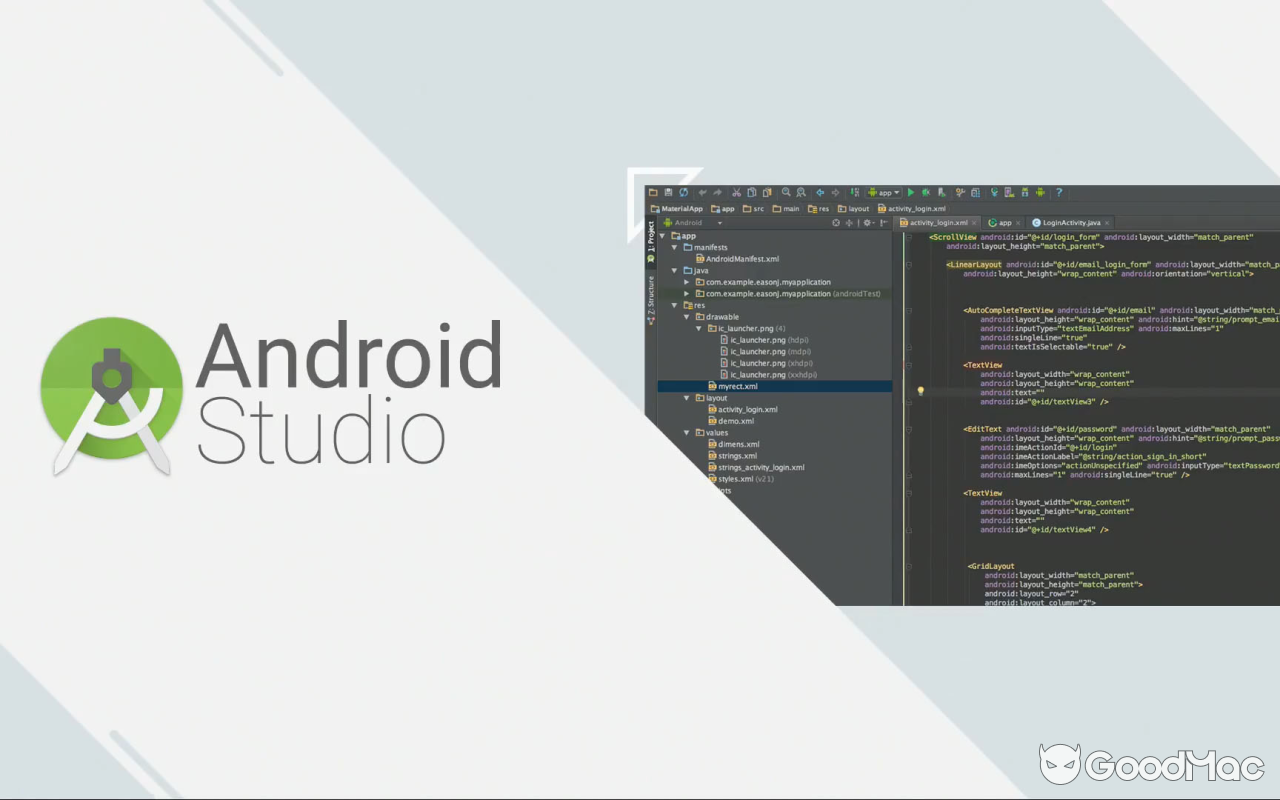
Task: Run the app with the green Run button
Action: 911,192
